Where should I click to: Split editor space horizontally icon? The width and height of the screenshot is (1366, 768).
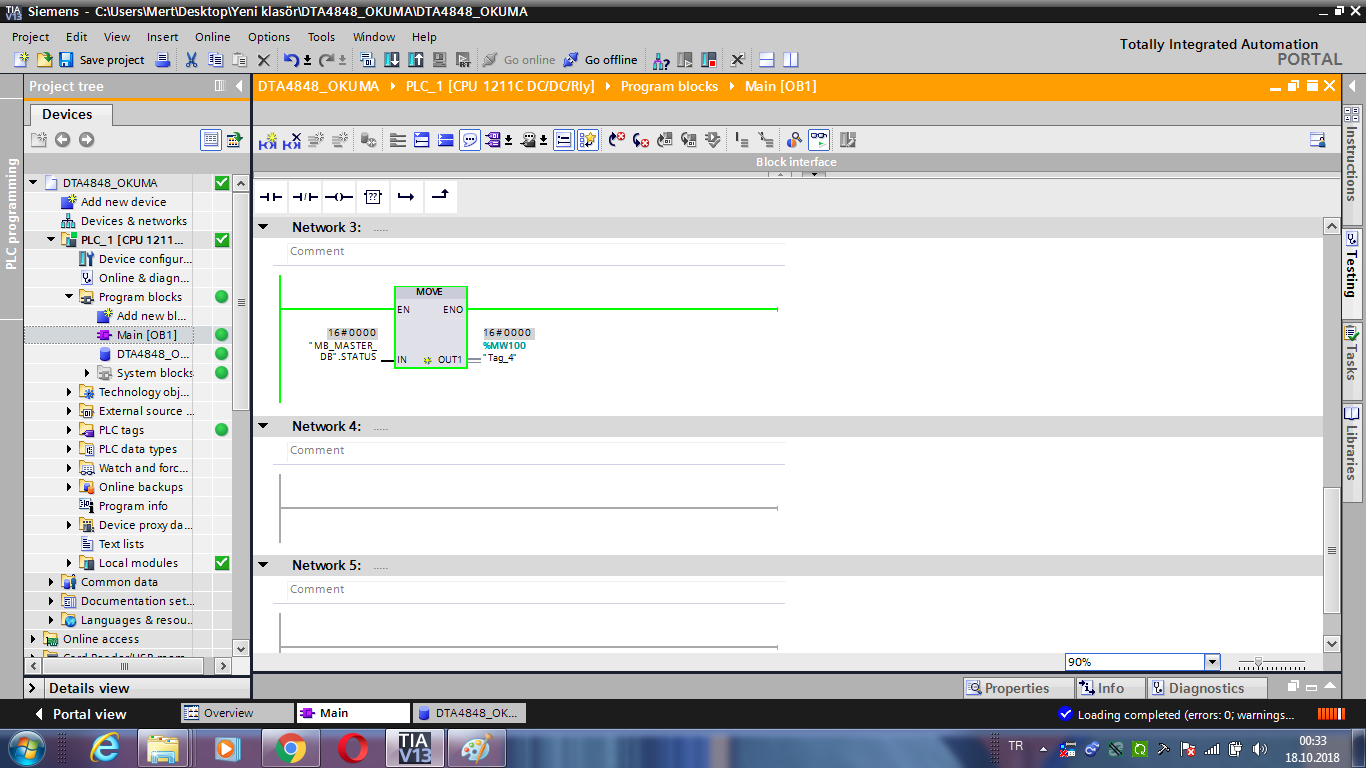point(767,60)
